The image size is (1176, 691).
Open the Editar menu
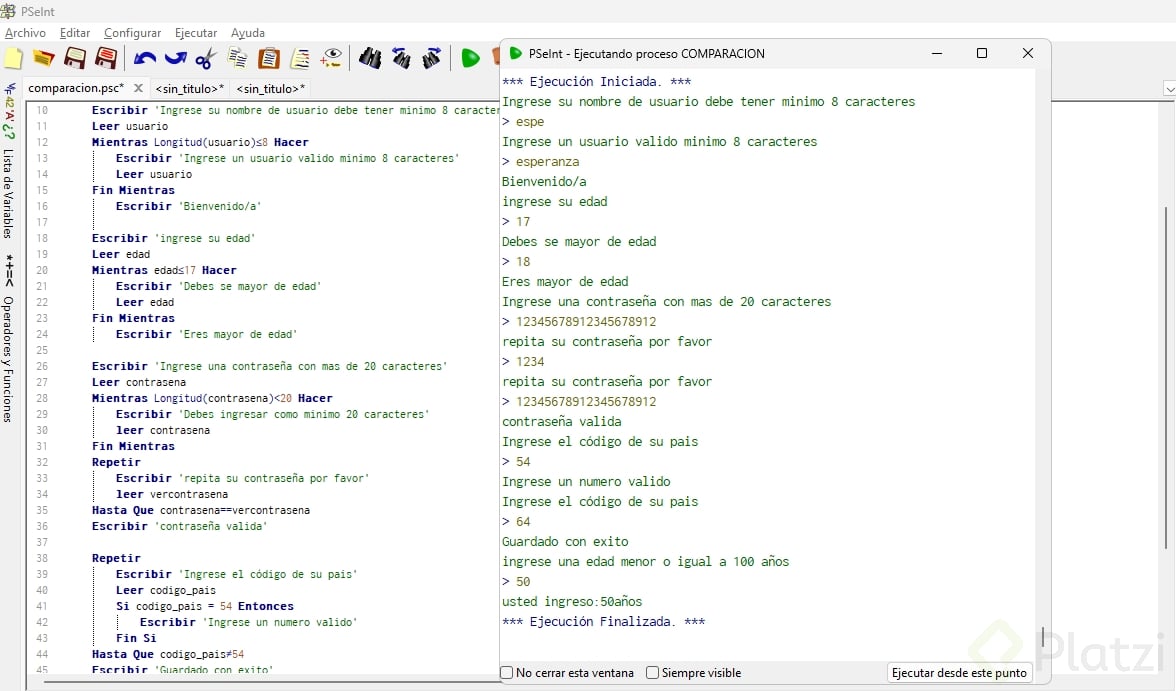tap(75, 33)
